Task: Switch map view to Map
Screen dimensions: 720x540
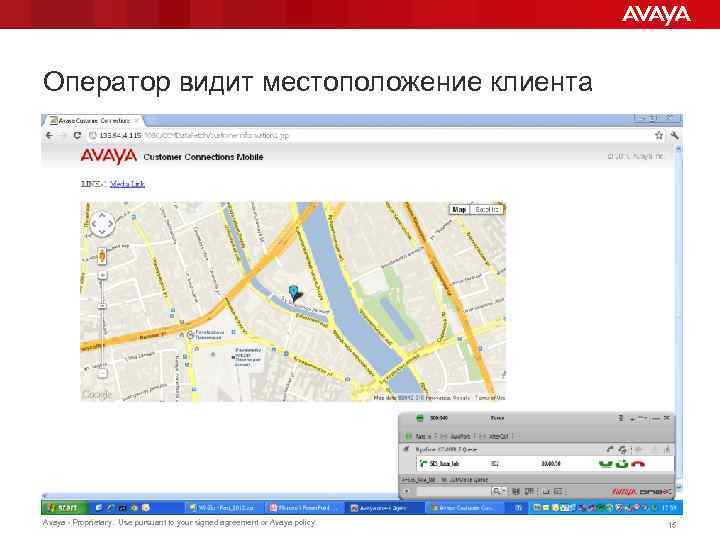Action: click(x=459, y=209)
